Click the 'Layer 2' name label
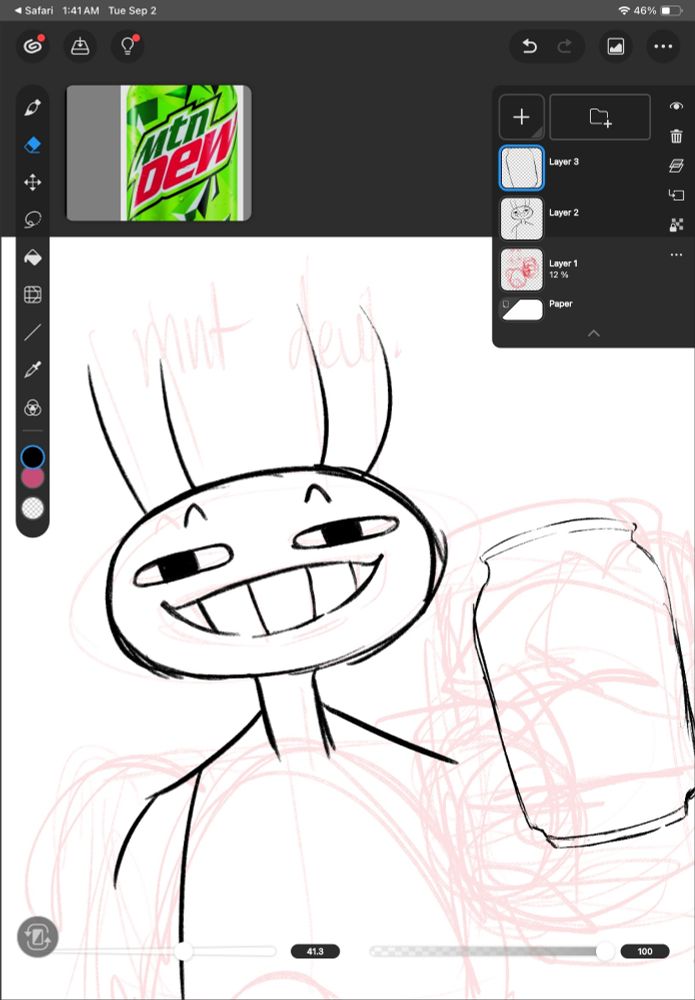The width and height of the screenshot is (695, 1000). 564,213
